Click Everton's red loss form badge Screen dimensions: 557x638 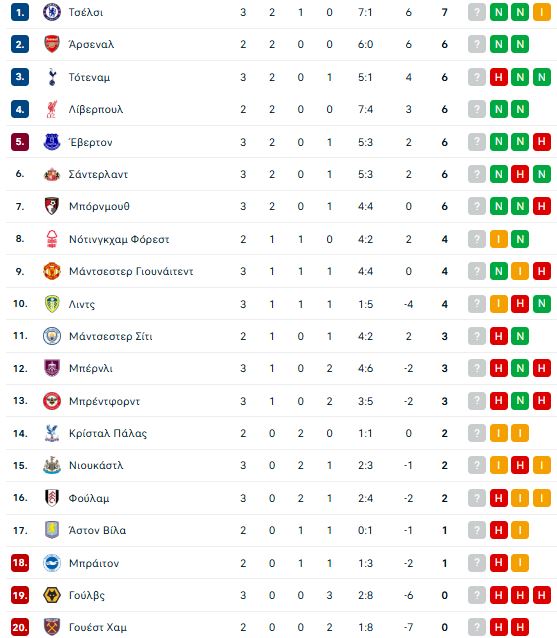[x=542, y=142]
